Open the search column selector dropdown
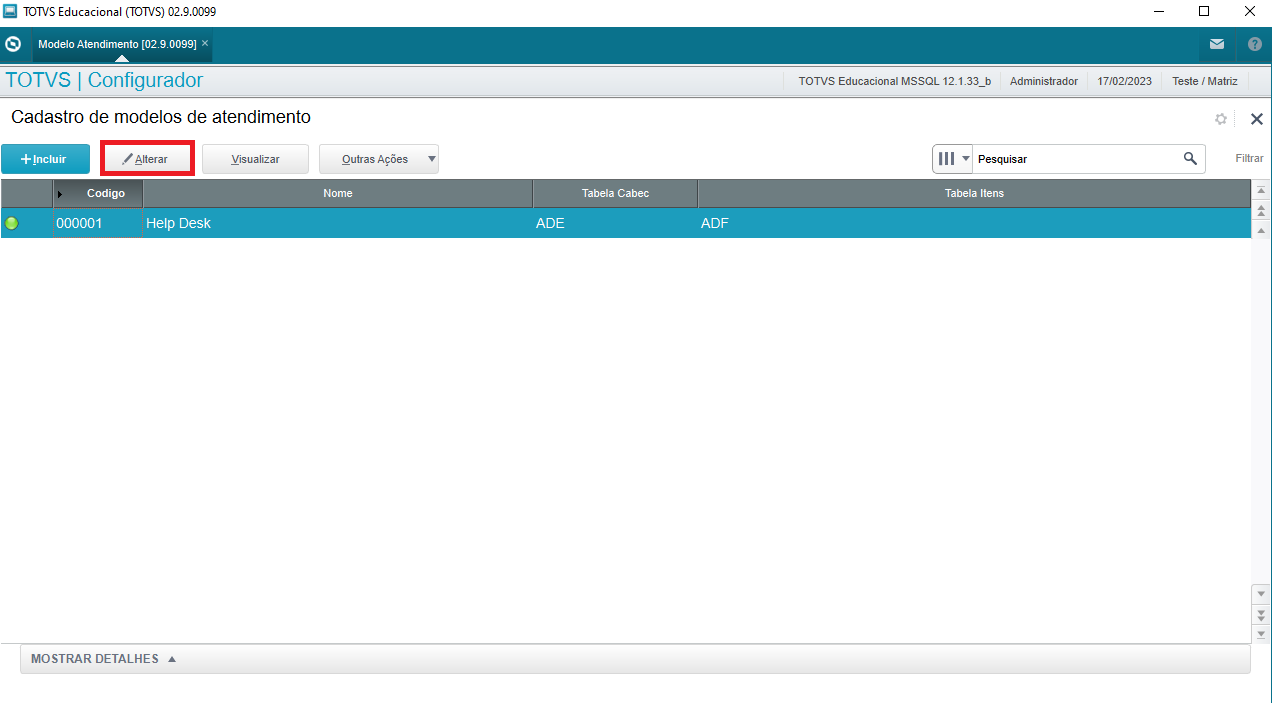The height and width of the screenshot is (703, 1274). [952, 158]
